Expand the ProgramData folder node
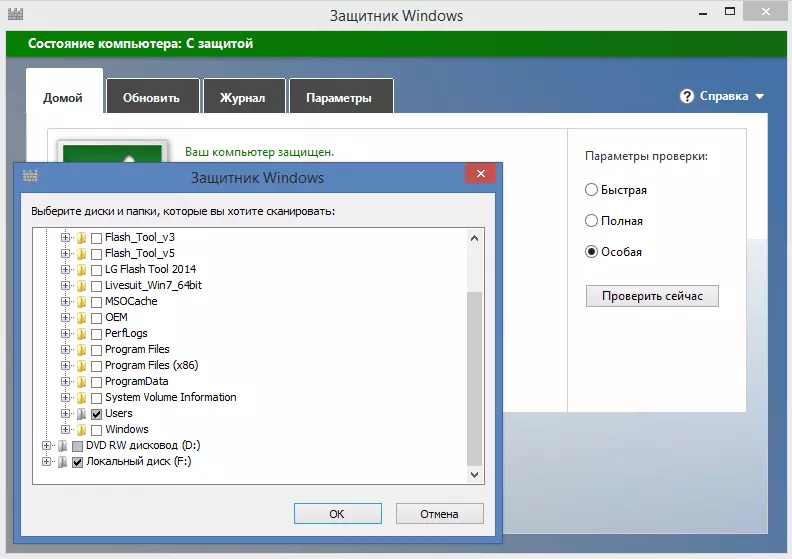Screen dimensions: 792x559 (65, 381)
